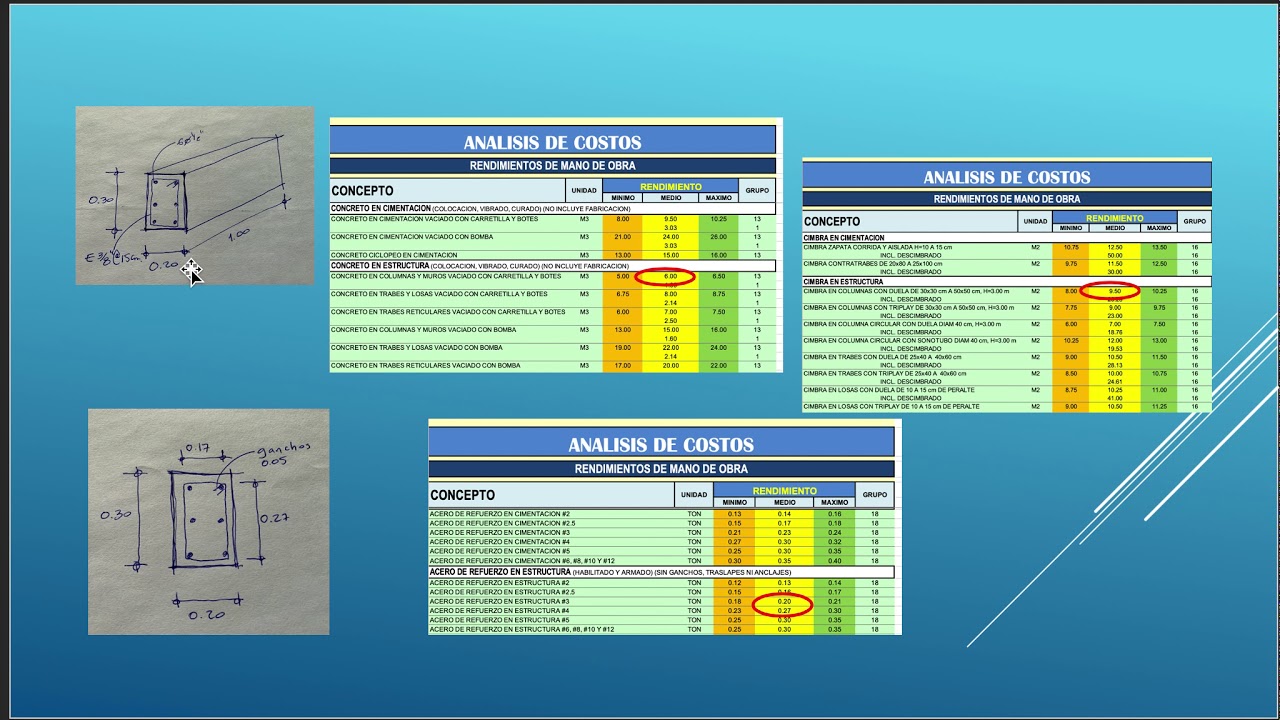Click row 'ACERO DE REFUERZO EN ESTRUCTURA #2.5'
The height and width of the screenshot is (720, 1280).
[661, 592]
